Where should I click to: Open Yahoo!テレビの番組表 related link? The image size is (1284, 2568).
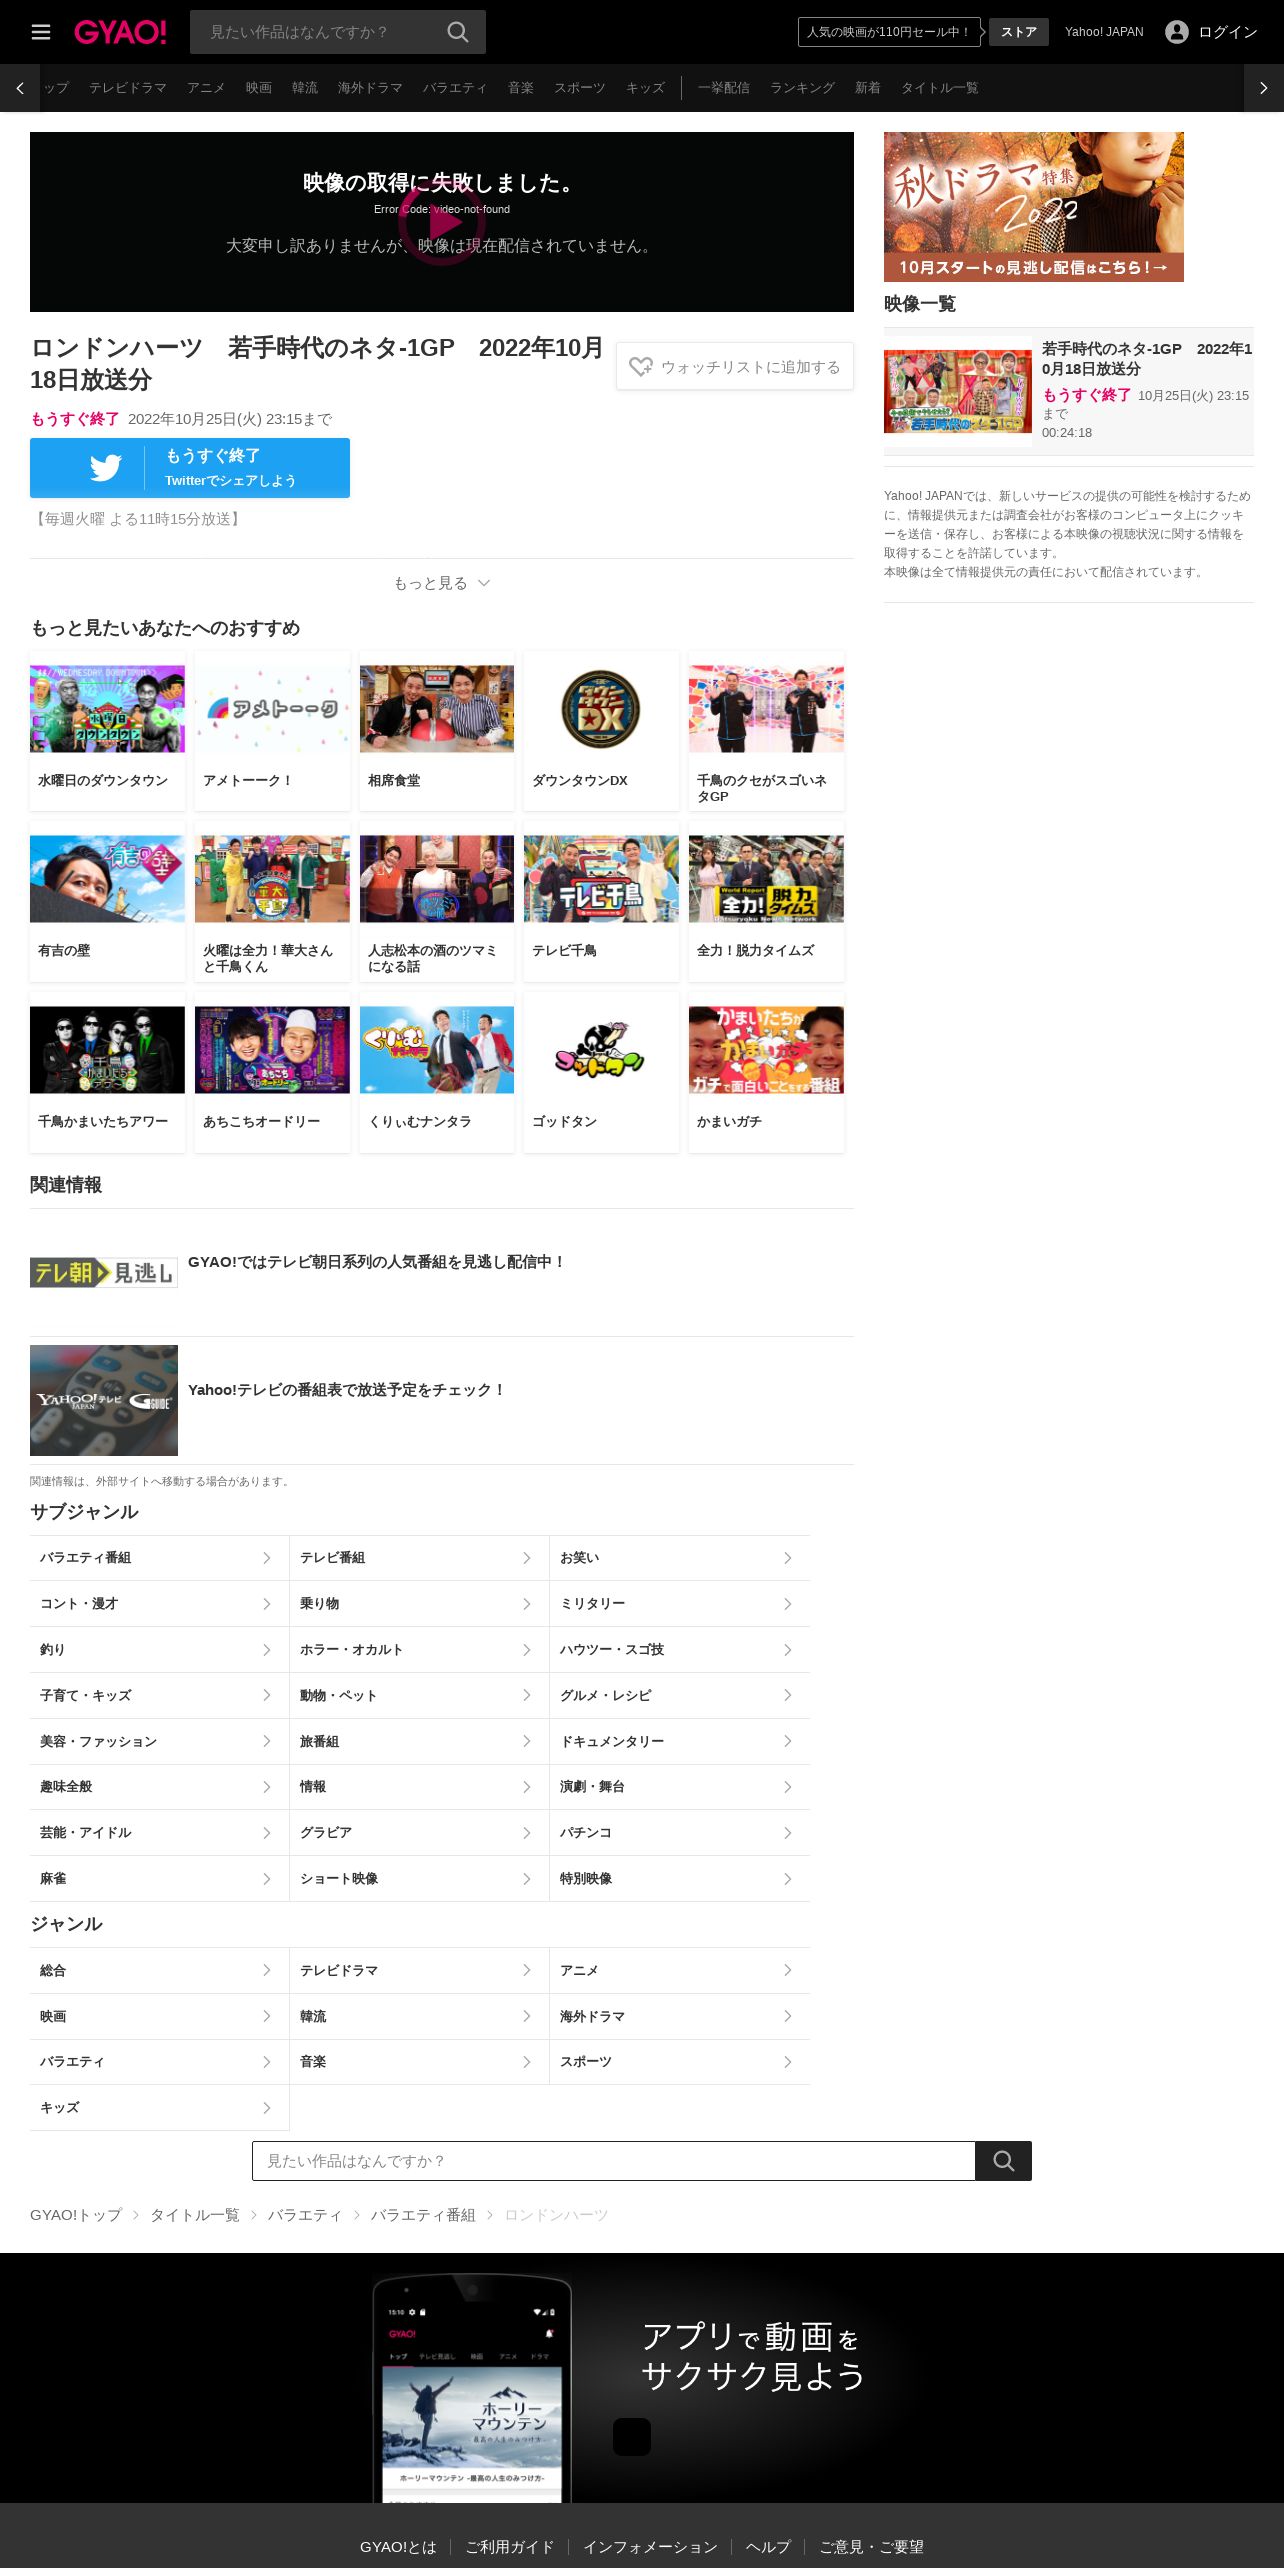point(347,1390)
